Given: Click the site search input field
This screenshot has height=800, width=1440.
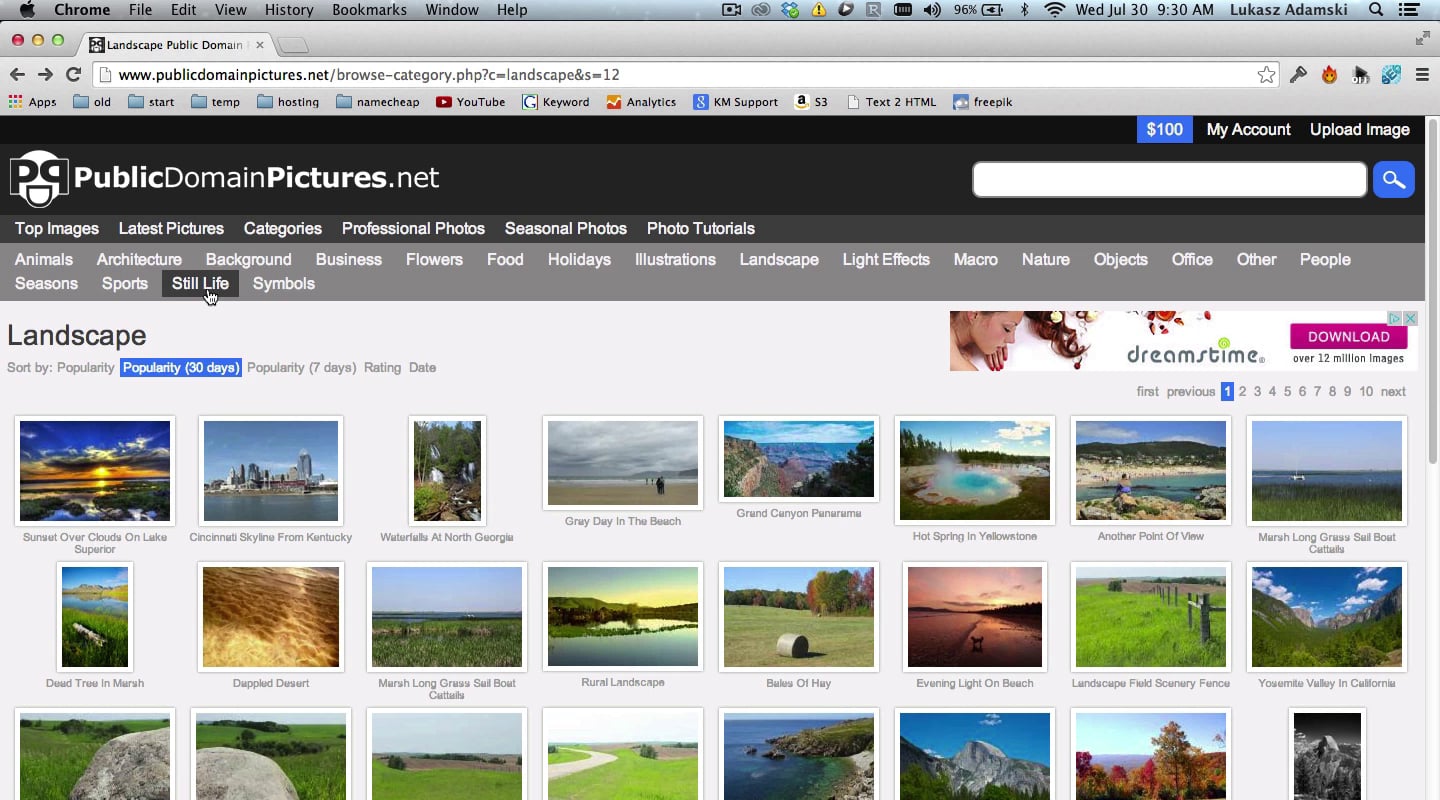Looking at the screenshot, I should 1169,180.
